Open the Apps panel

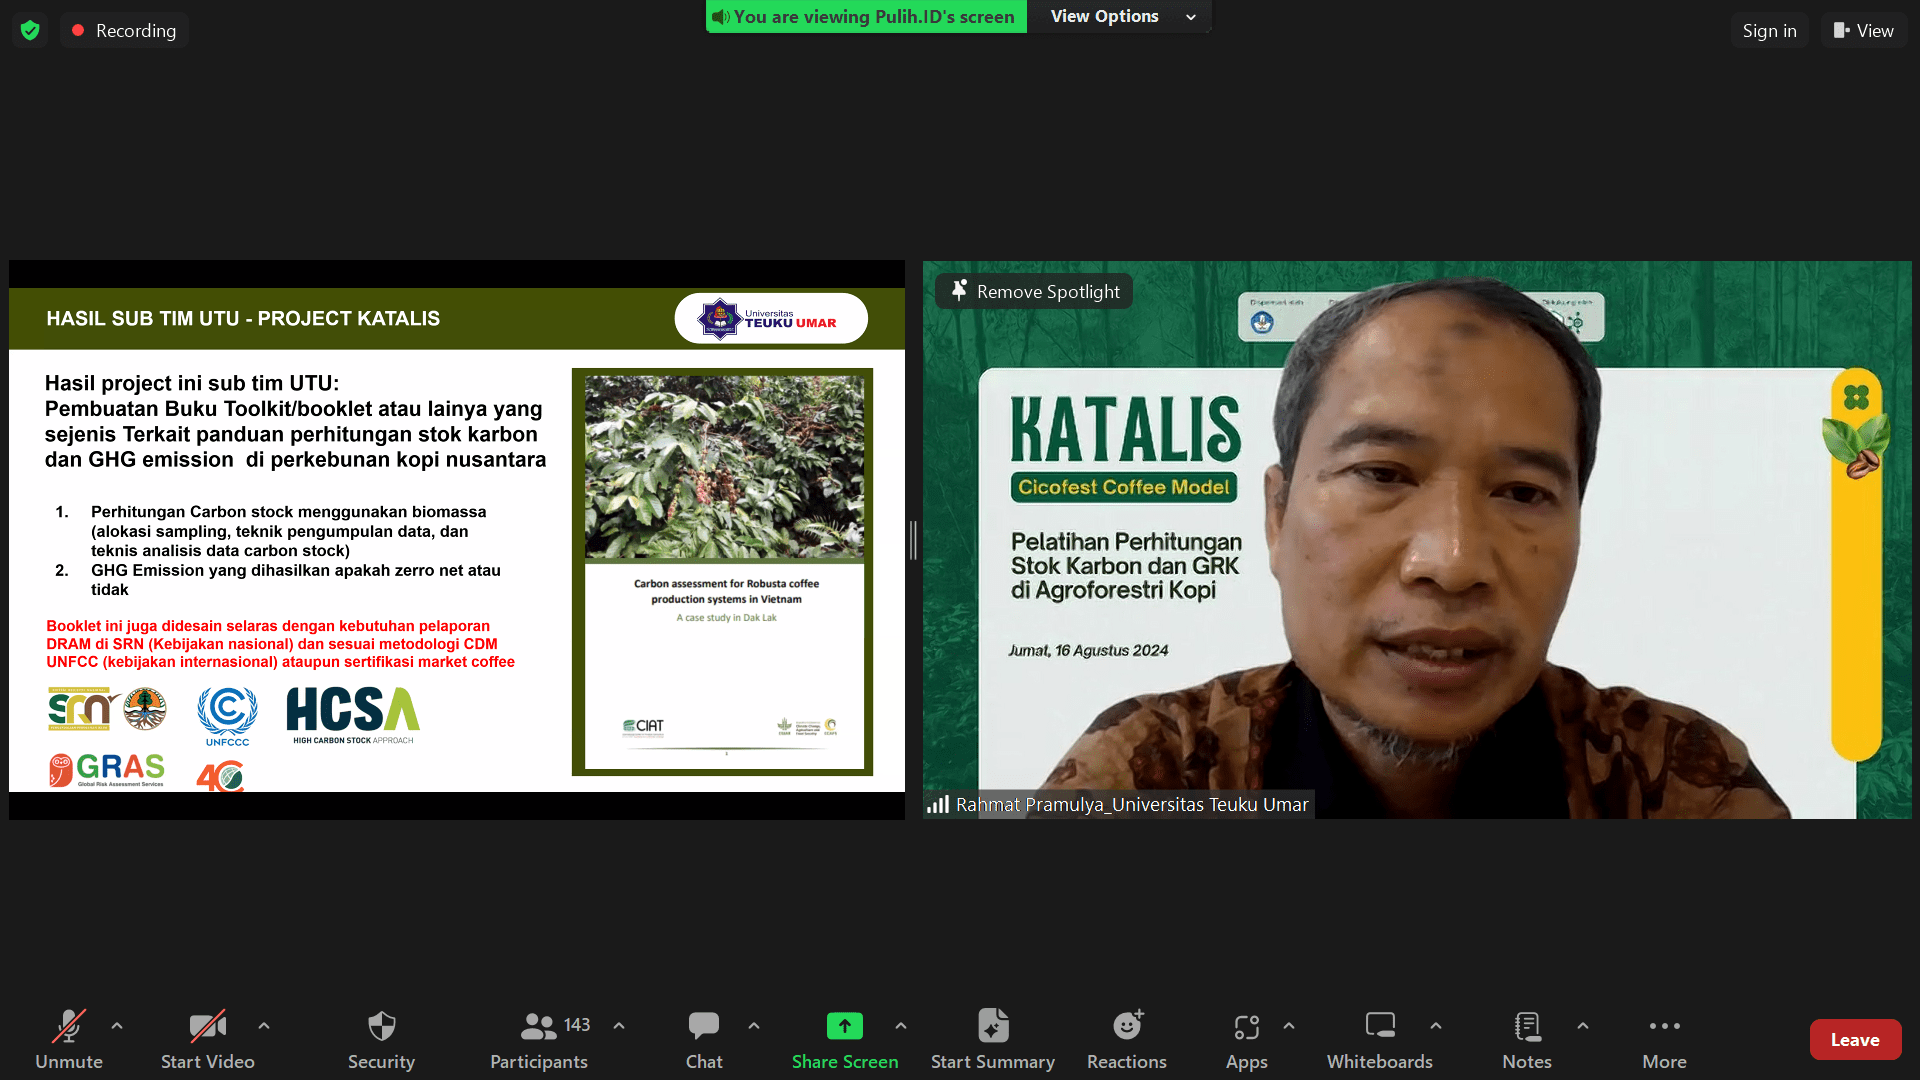pos(1247,1040)
